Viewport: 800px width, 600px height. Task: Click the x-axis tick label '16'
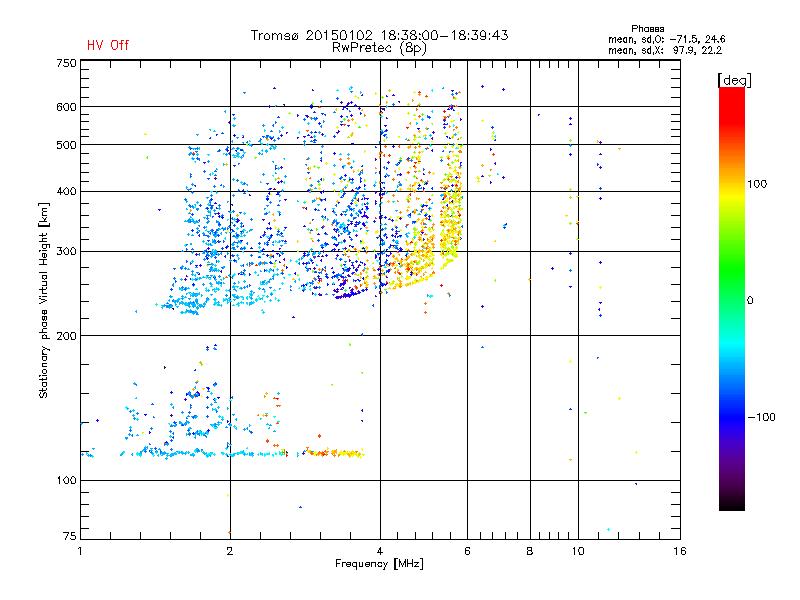point(680,551)
